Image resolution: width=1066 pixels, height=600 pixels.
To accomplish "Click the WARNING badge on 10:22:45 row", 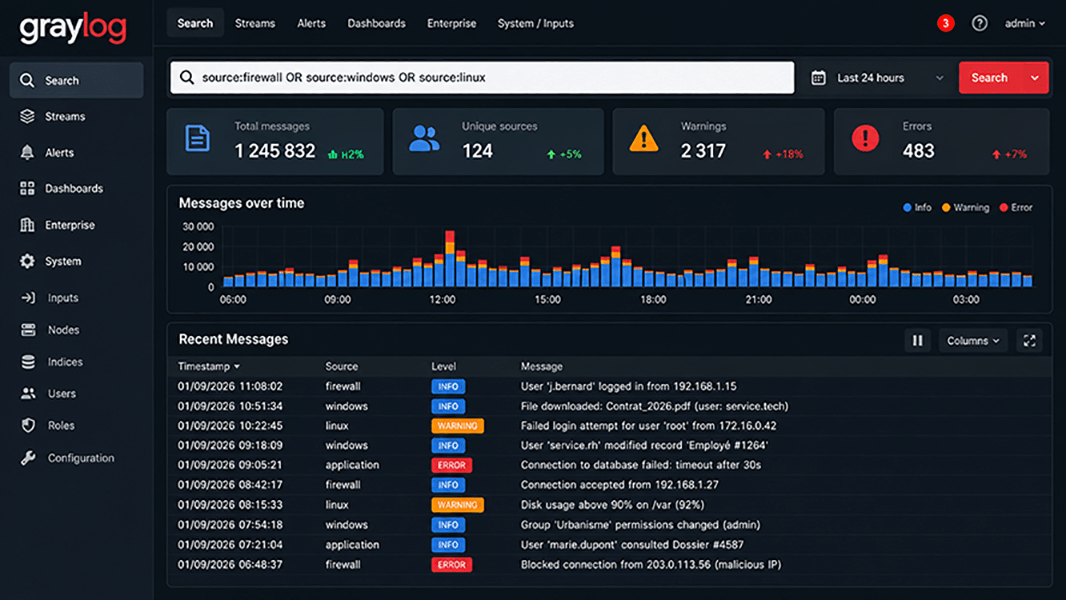I will 458,426.
